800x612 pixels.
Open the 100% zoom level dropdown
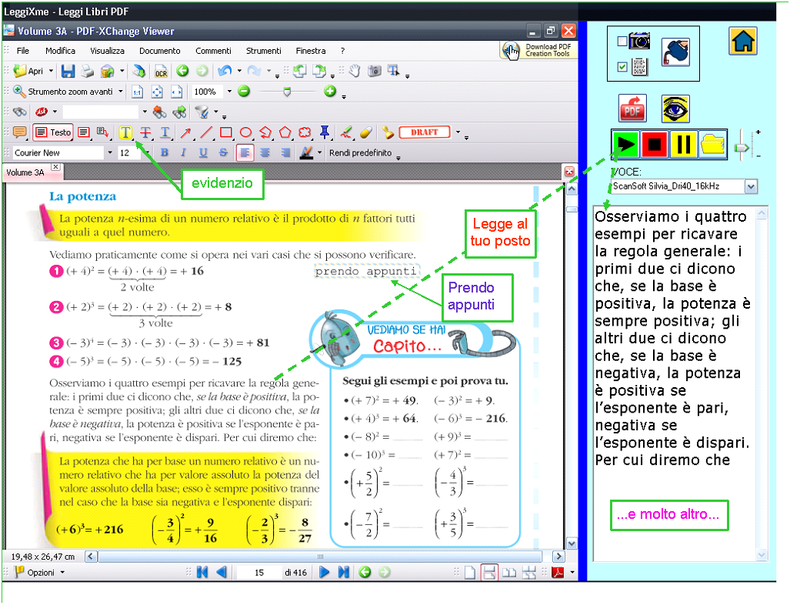(x=229, y=92)
